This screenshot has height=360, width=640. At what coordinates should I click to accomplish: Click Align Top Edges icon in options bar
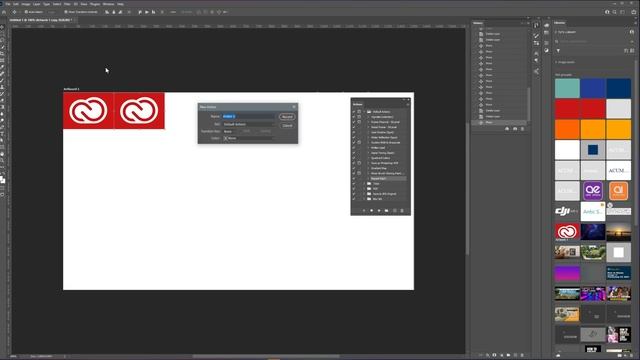tap(140, 12)
